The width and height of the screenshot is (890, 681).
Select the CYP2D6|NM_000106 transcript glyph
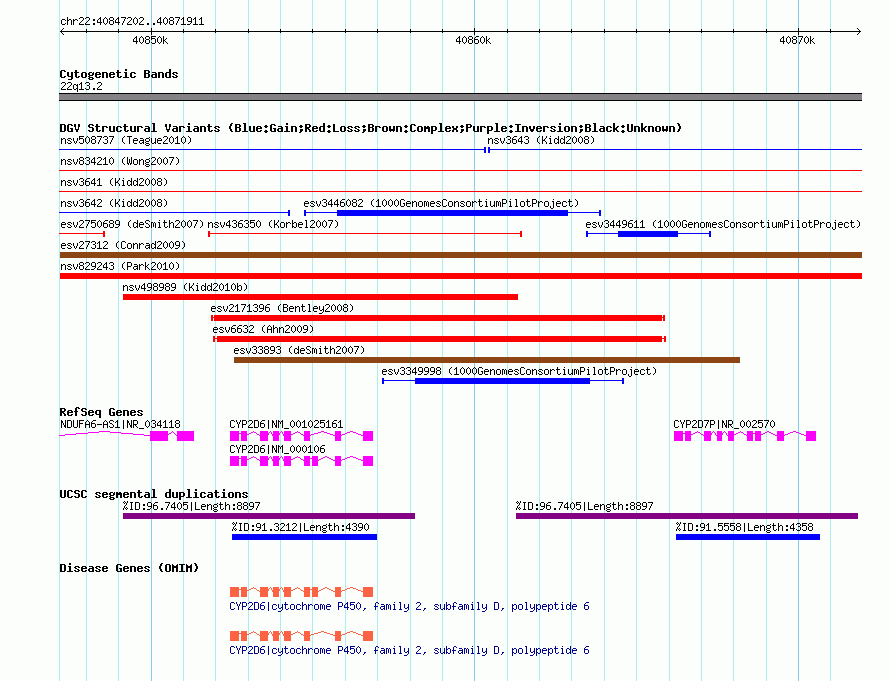click(301, 461)
